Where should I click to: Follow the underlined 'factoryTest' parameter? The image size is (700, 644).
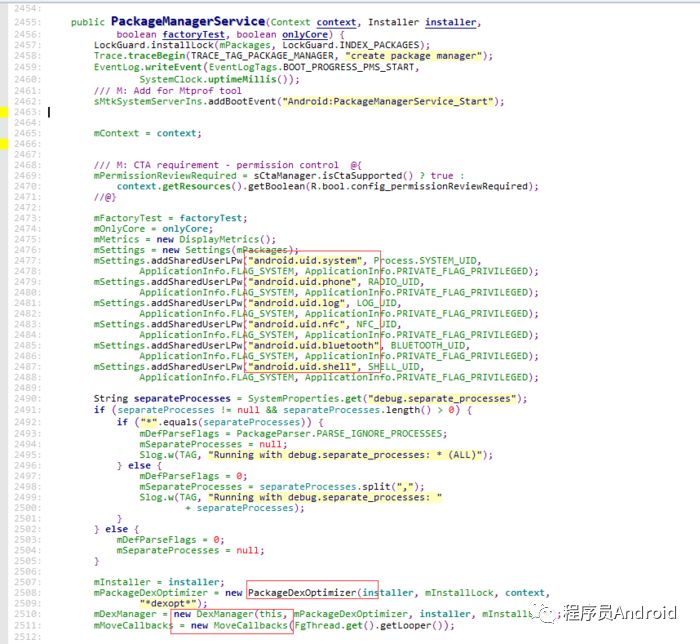(x=193, y=34)
